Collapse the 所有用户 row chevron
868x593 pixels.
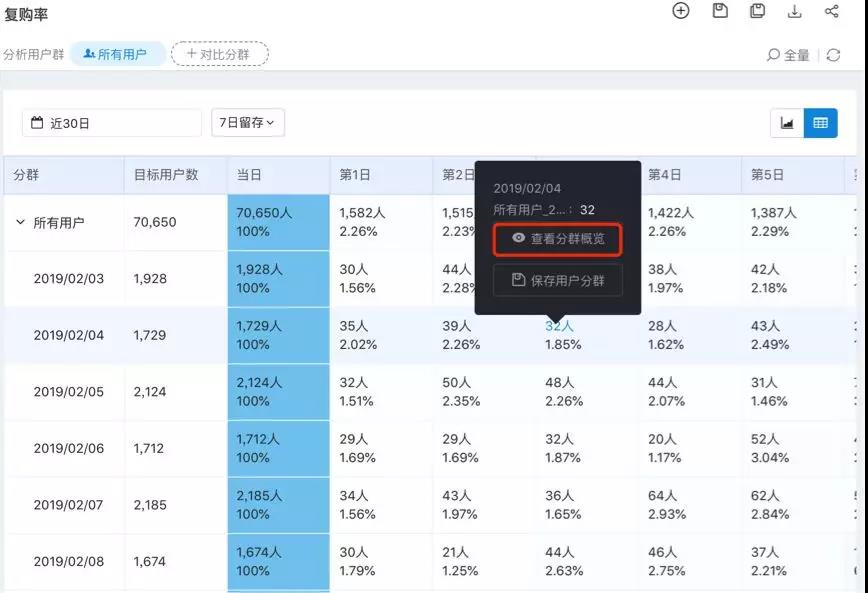(20, 222)
